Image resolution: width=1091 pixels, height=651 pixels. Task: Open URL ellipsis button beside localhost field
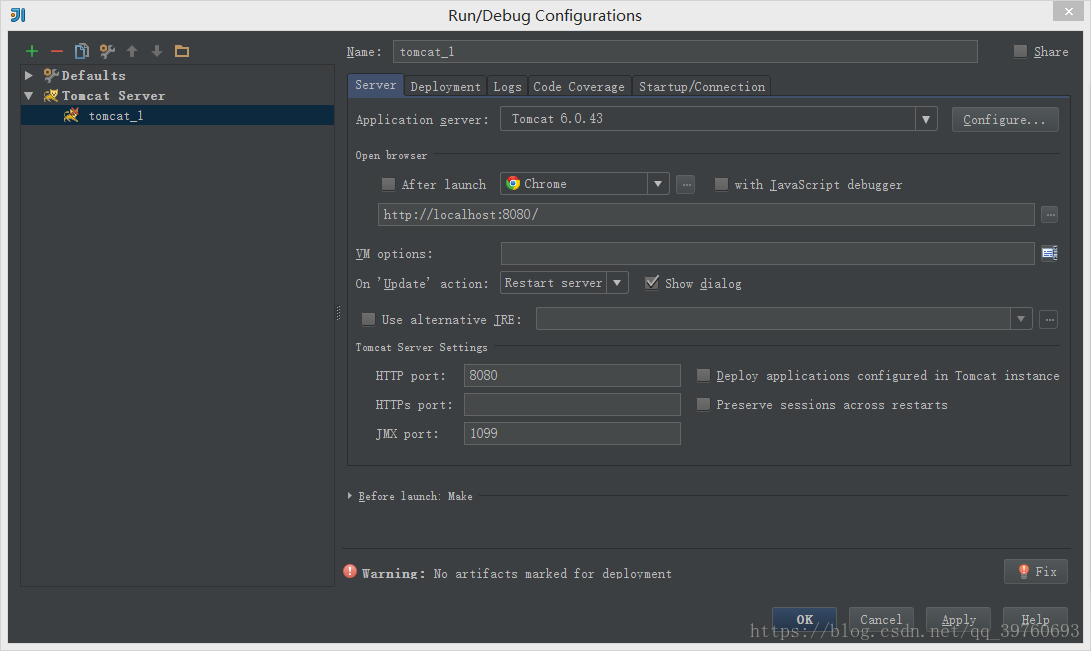tap(1050, 215)
